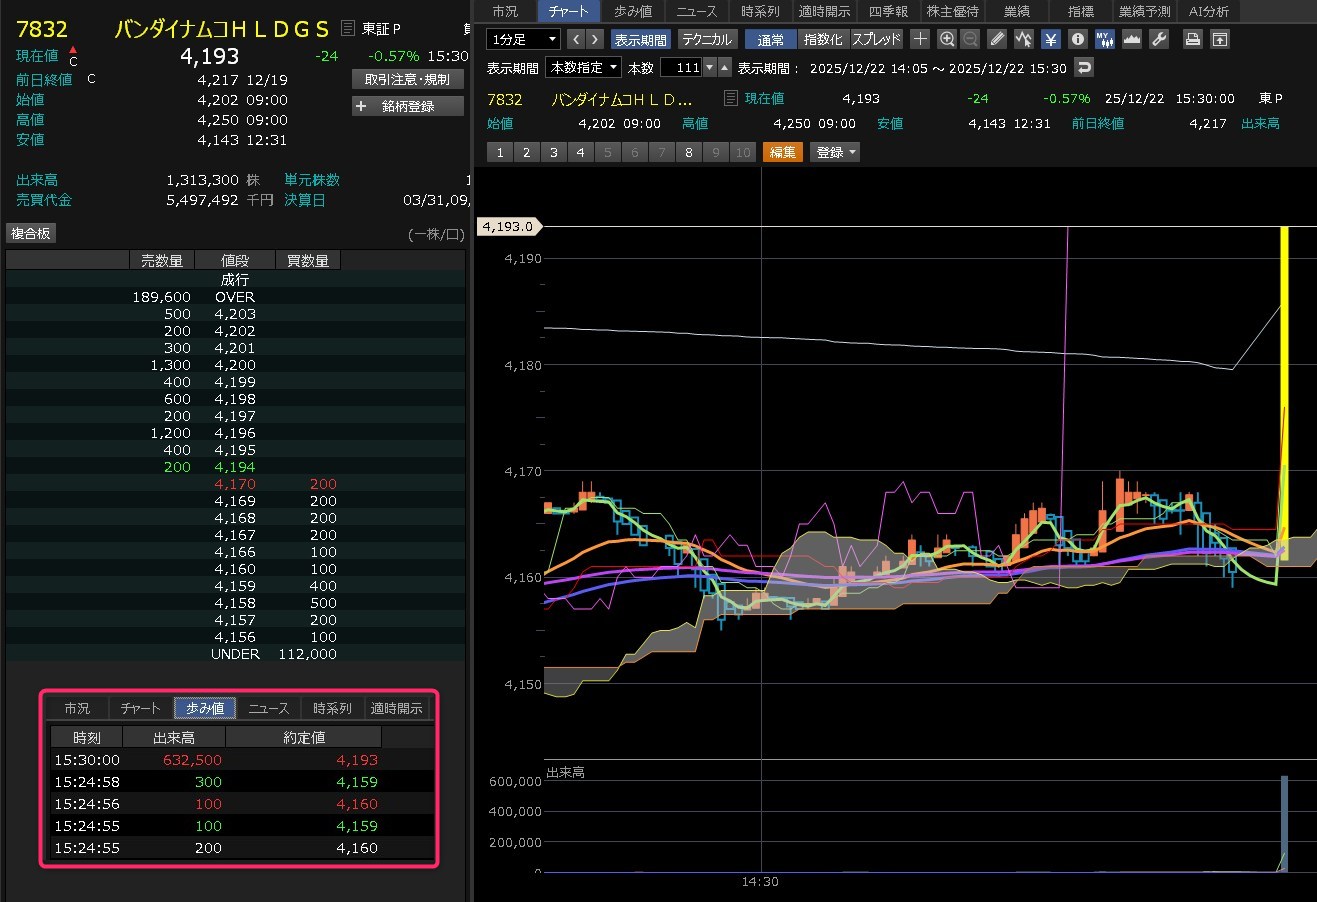Open chart settings wrench icon

point(1159,39)
